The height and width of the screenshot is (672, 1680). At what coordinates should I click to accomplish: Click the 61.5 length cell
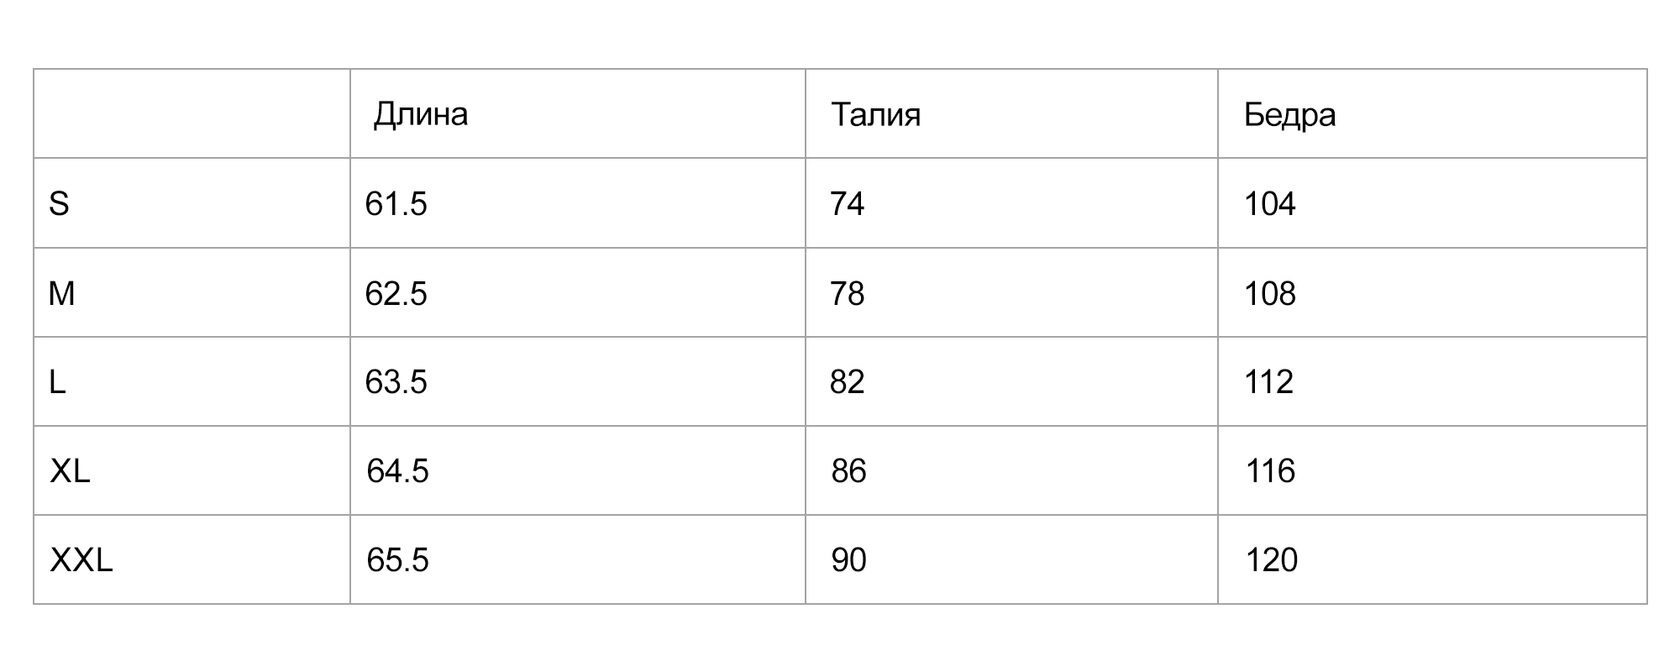(396, 204)
